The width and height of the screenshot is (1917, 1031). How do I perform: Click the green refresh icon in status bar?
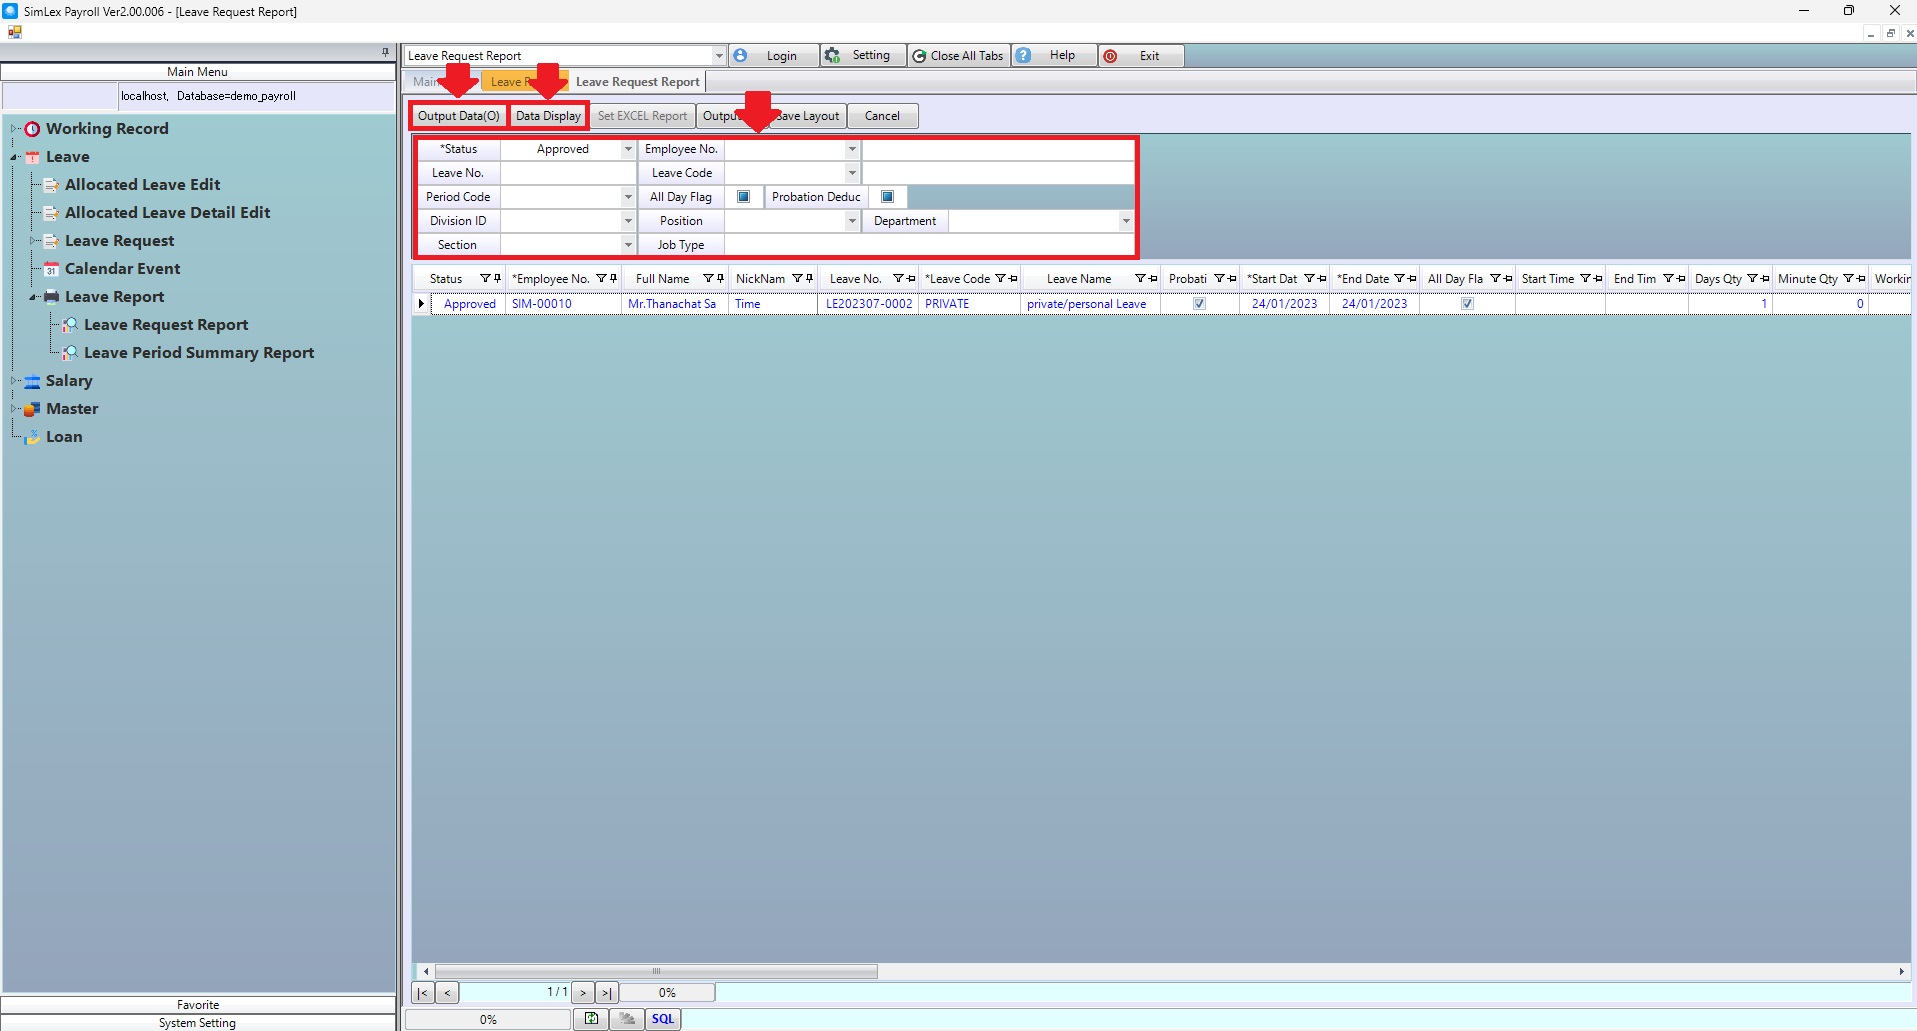591,1019
